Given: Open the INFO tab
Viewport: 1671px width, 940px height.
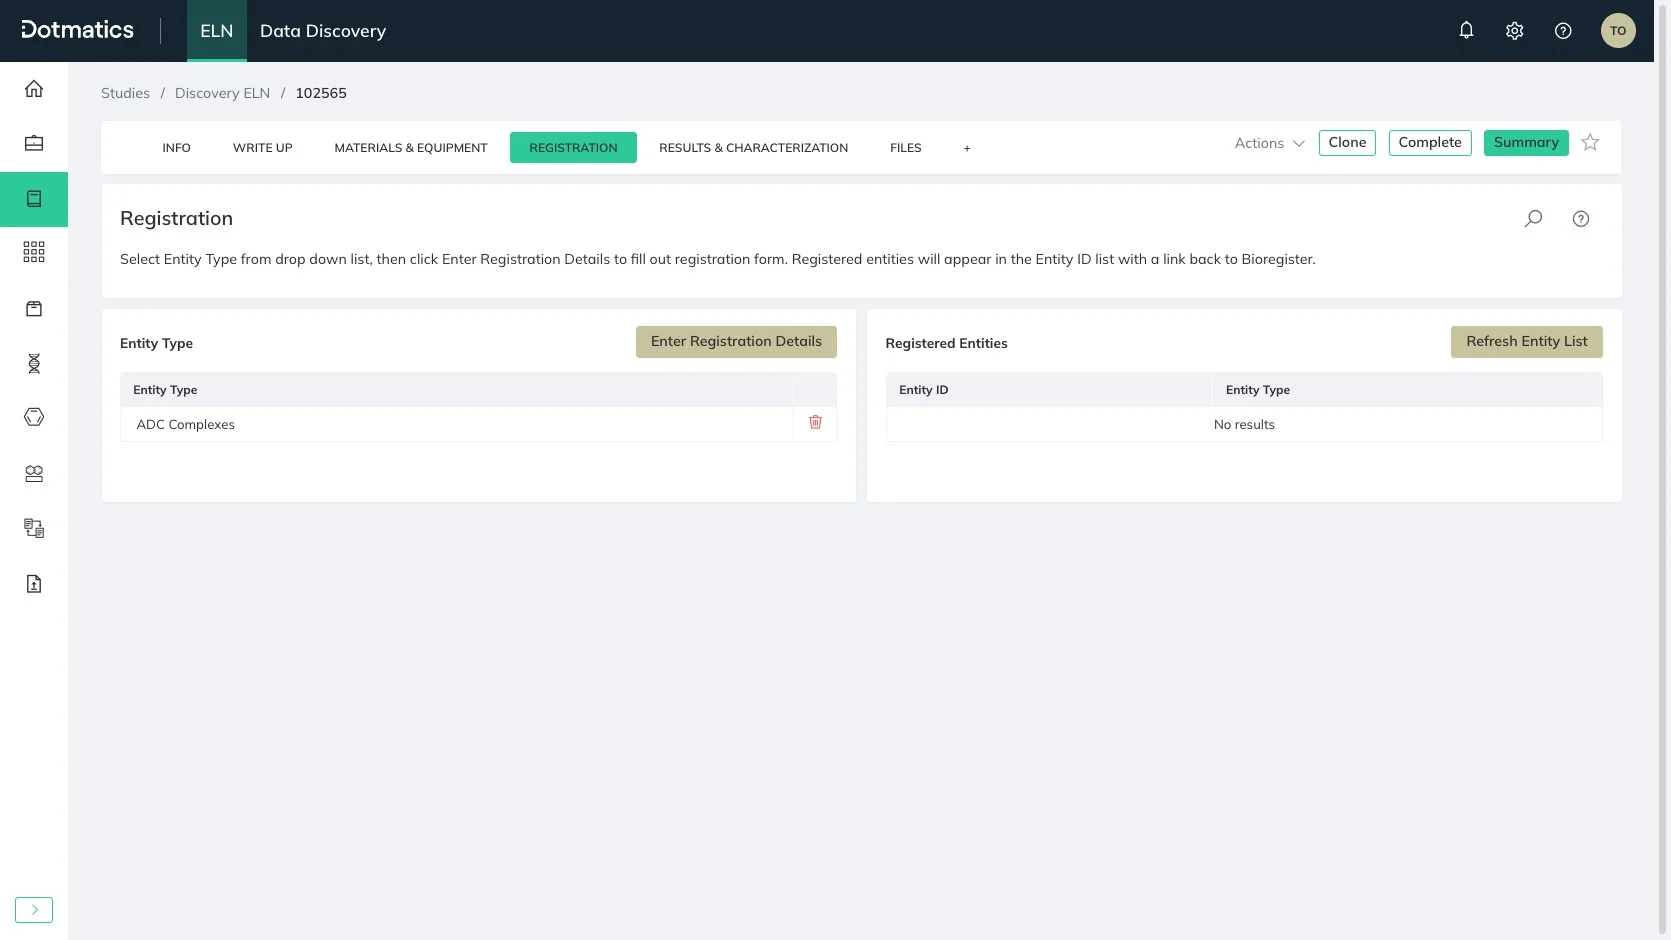Looking at the screenshot, I should click(176, 148).
